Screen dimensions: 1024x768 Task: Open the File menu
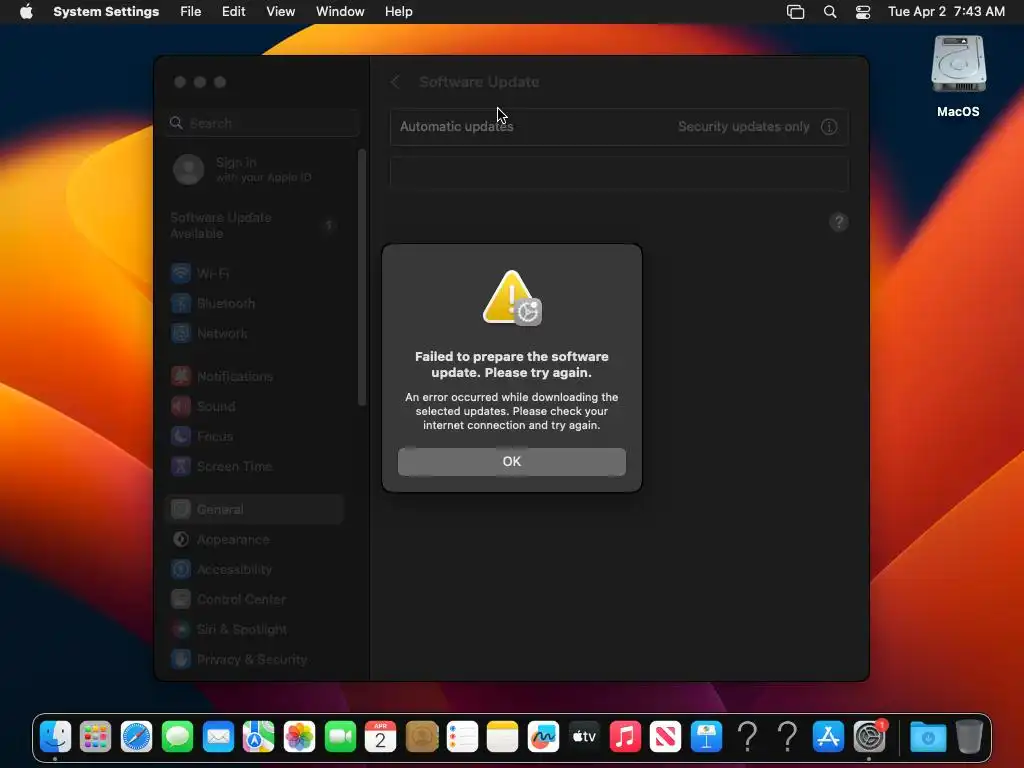pyautogui.click(x=191, y=12)
